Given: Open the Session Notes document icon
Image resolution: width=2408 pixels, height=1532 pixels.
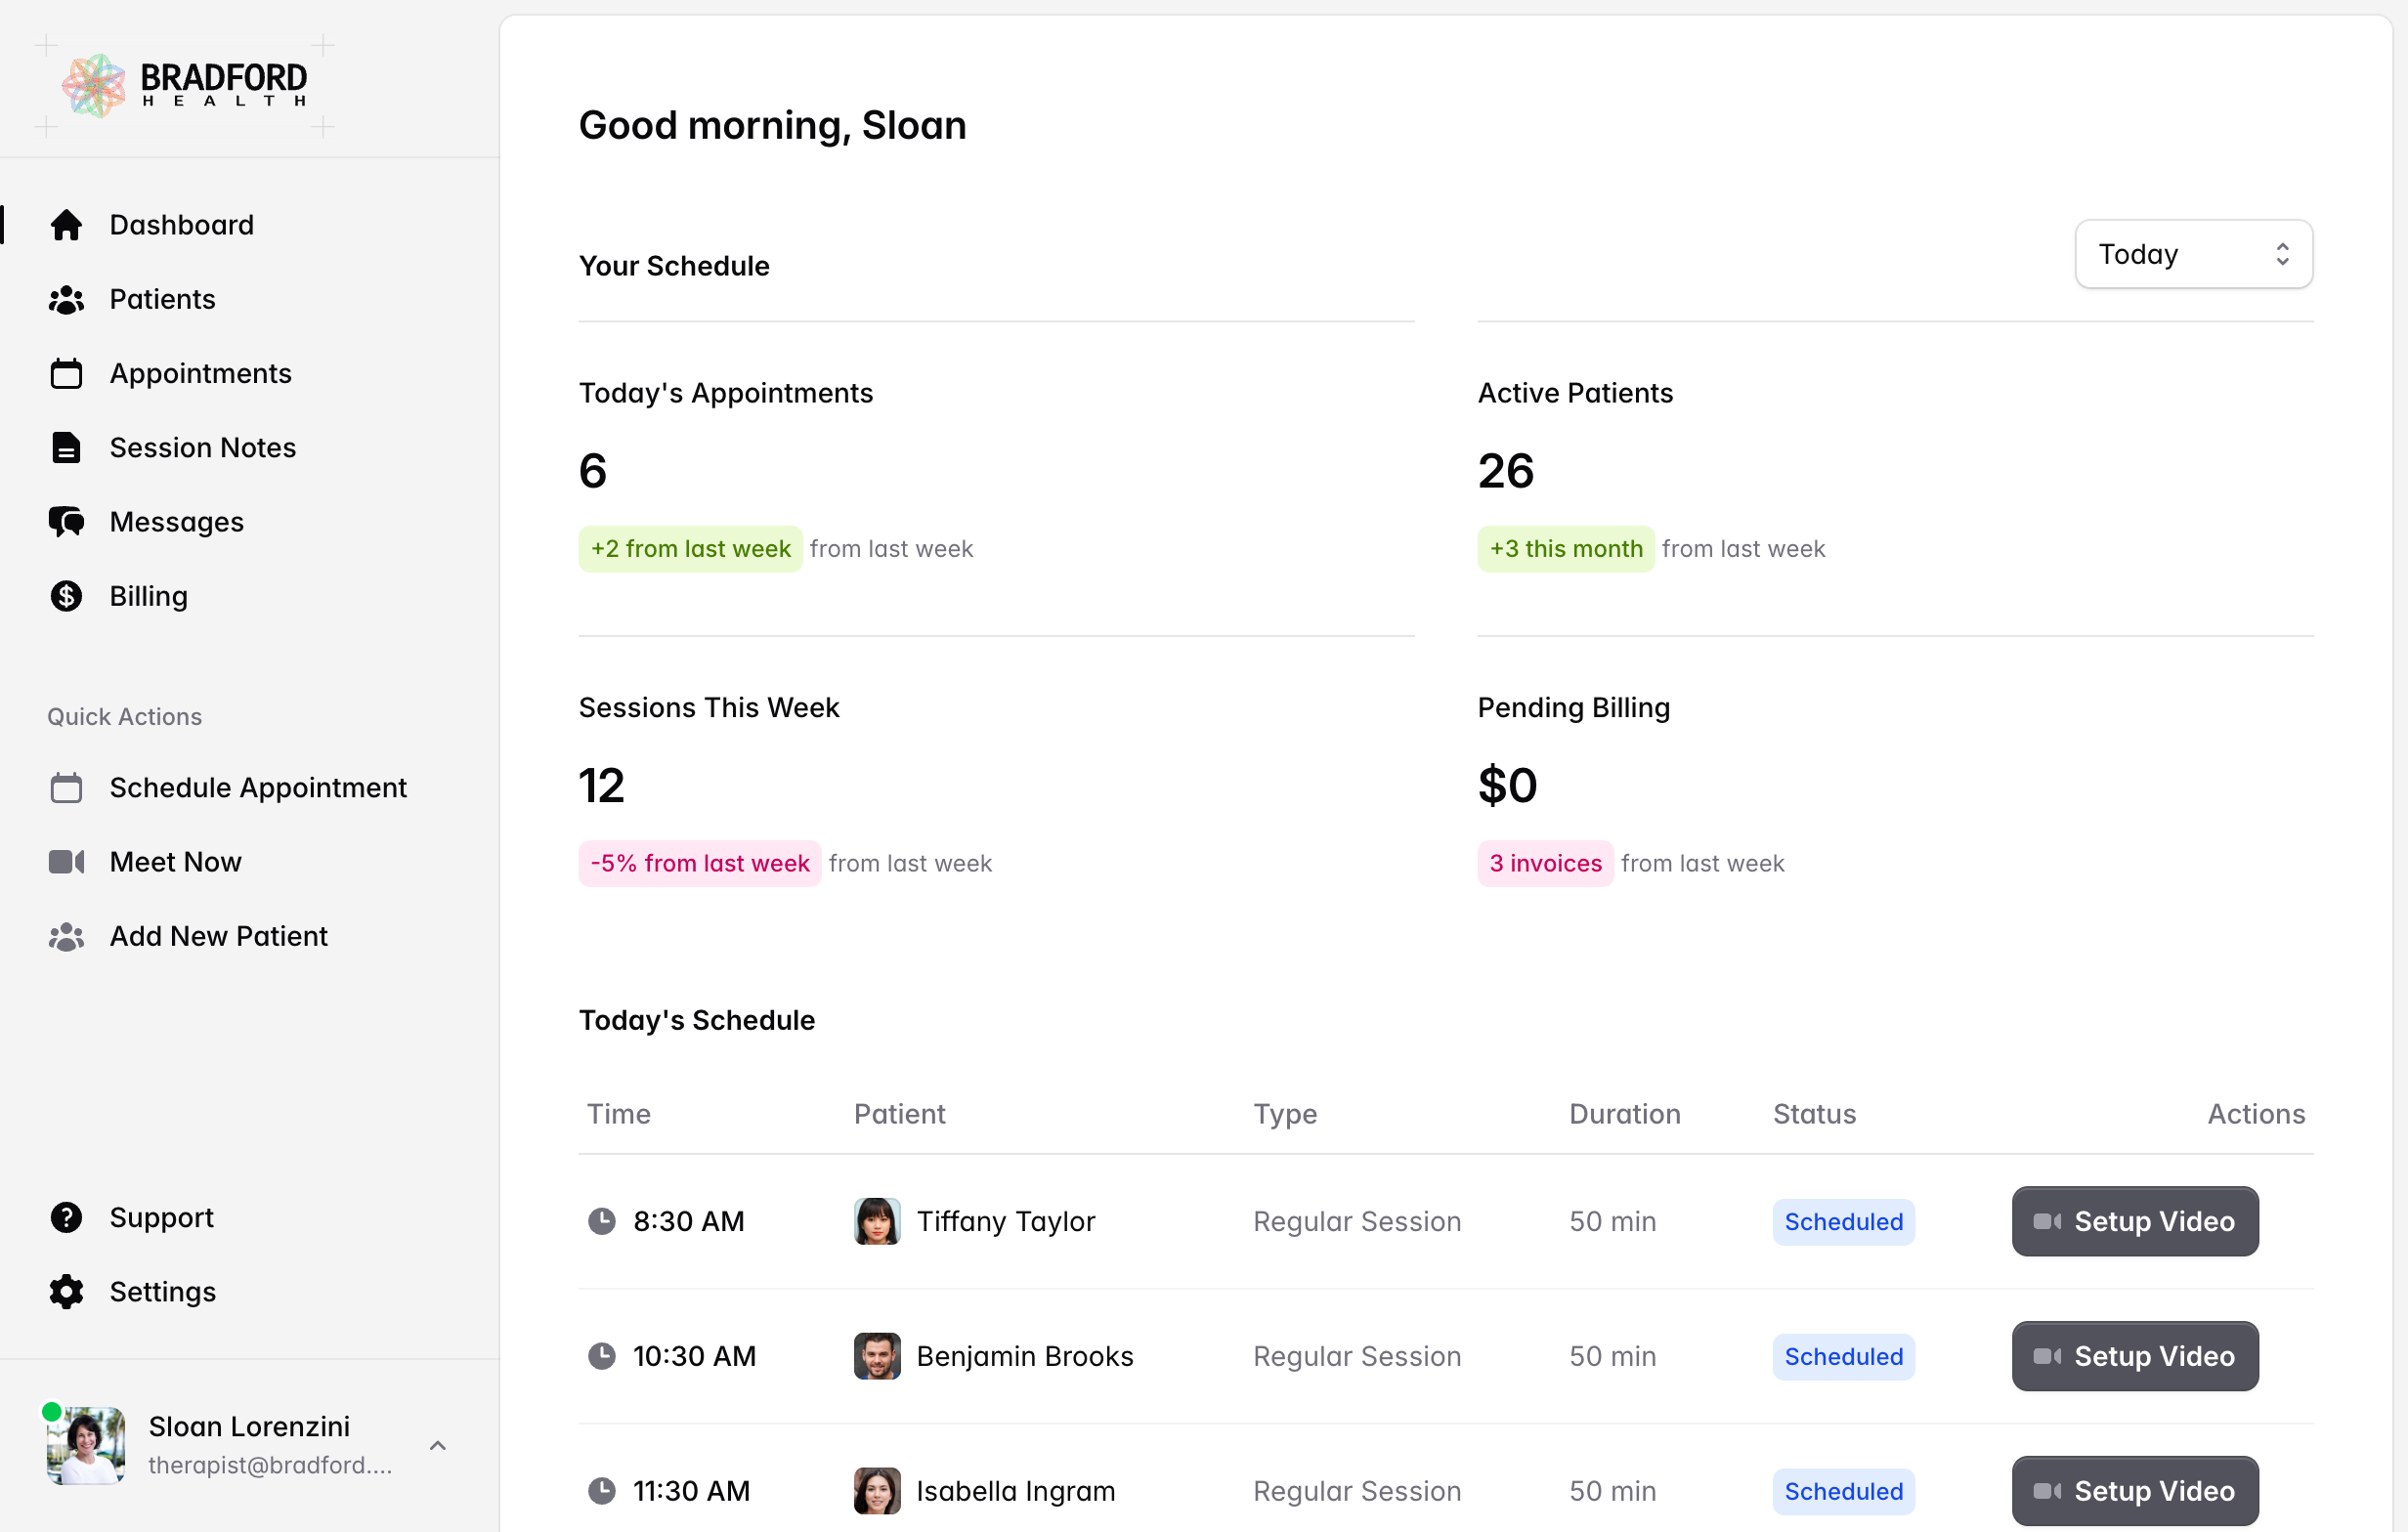Looking at the screenshot, I should 66,447.
